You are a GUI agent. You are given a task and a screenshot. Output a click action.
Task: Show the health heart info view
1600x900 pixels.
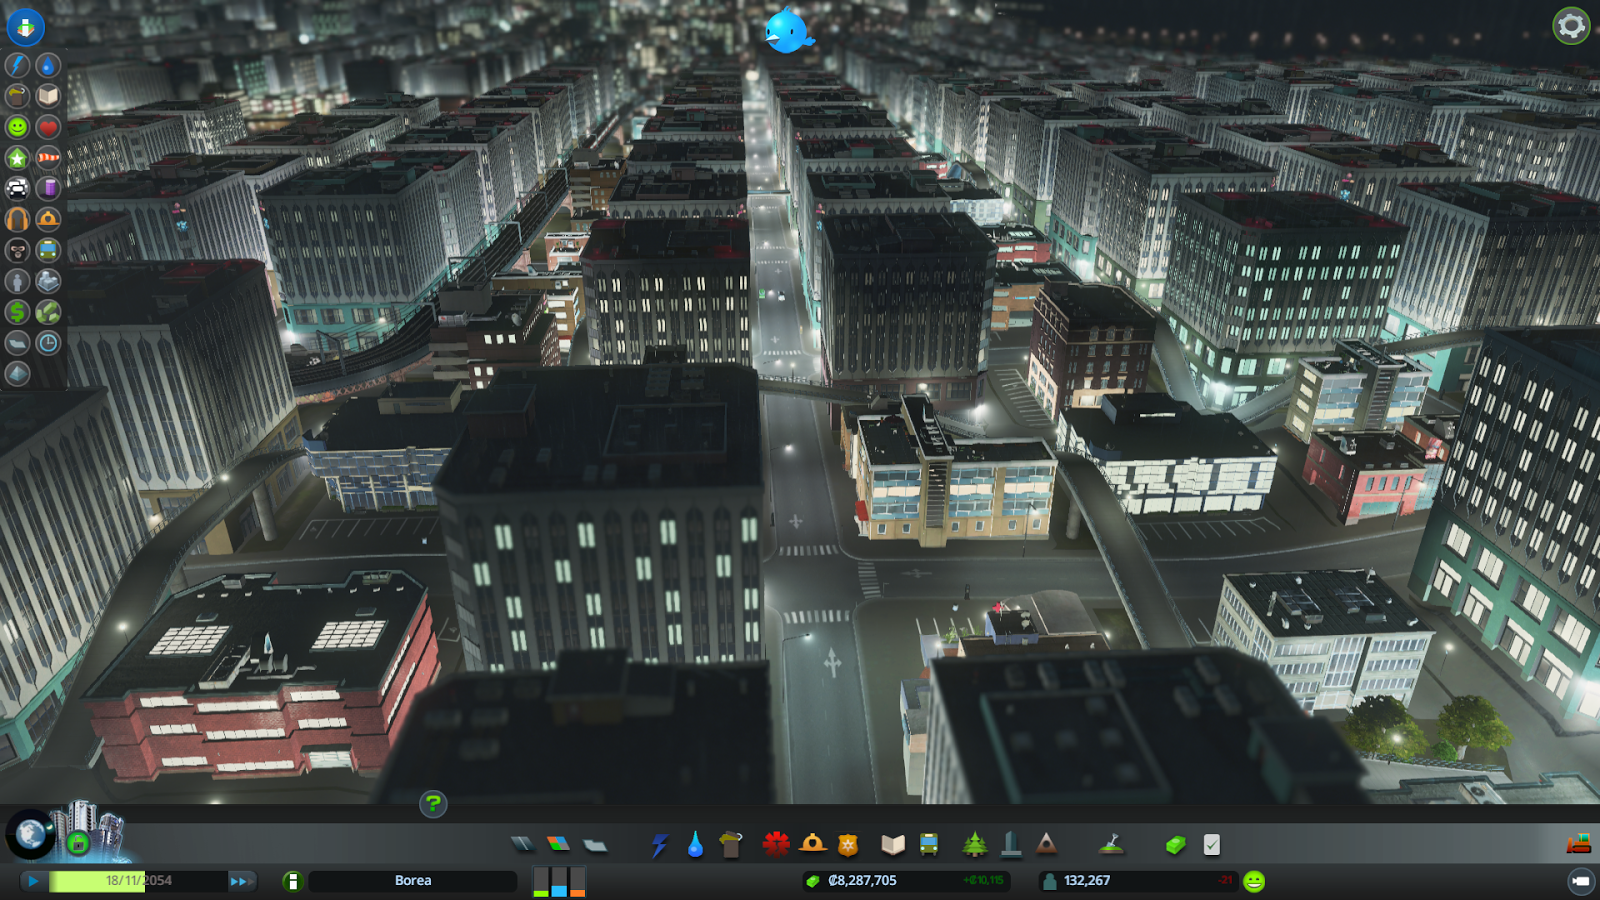coord(48,127)
